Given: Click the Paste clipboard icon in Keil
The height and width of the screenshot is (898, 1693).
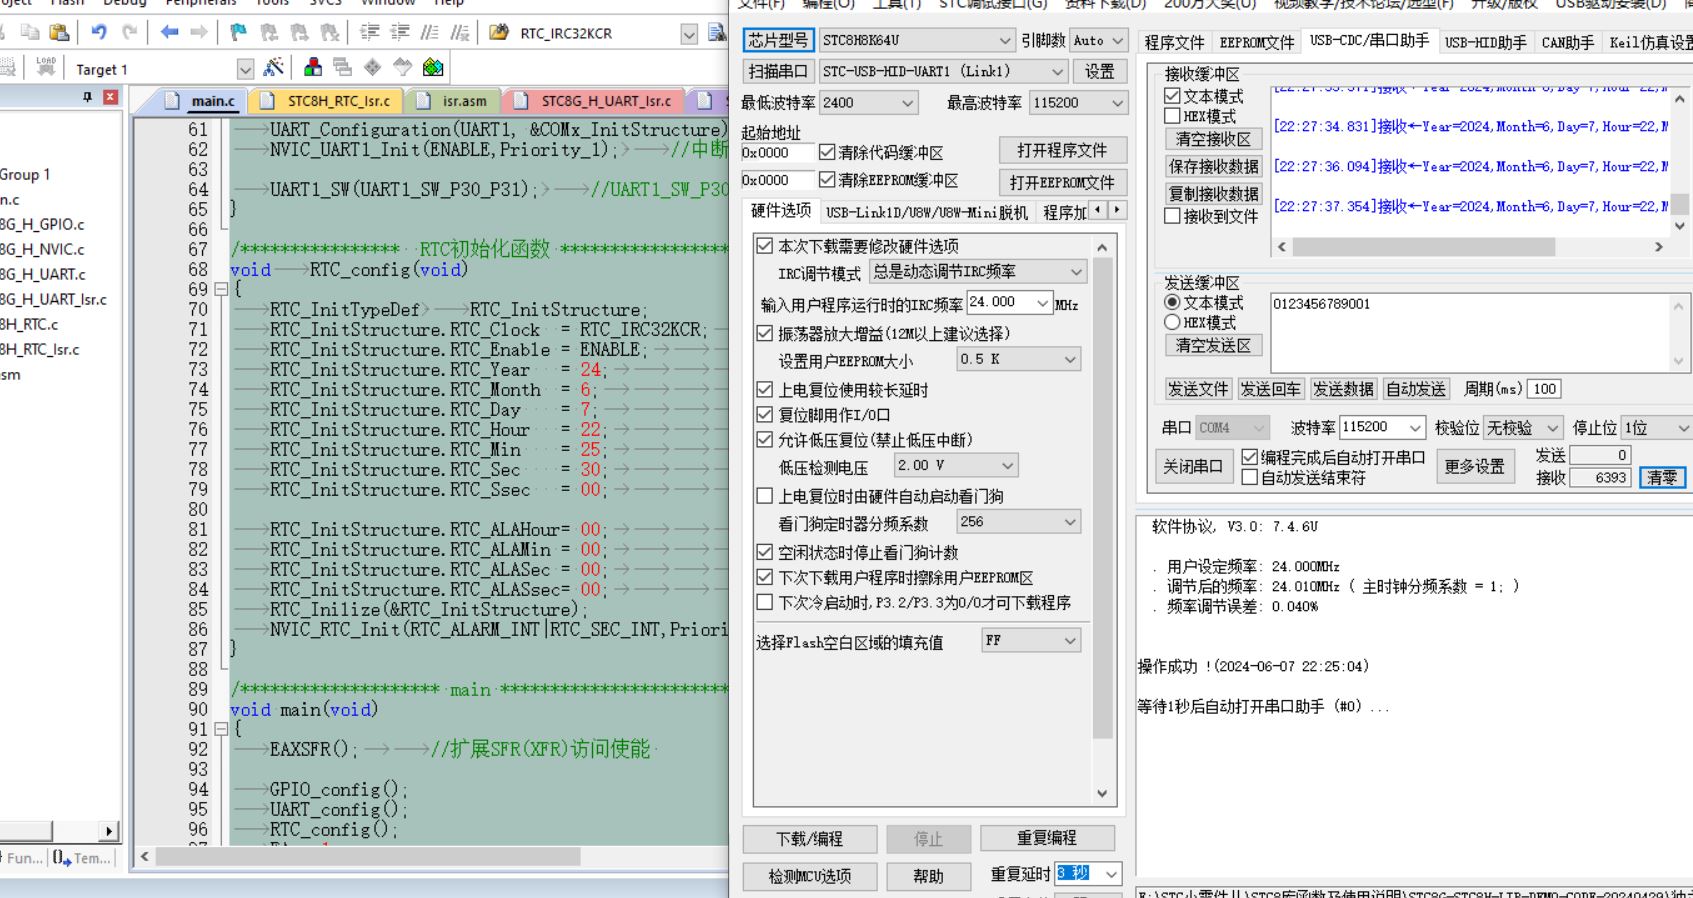Looking at the screenshot, I should click(59, 33).
